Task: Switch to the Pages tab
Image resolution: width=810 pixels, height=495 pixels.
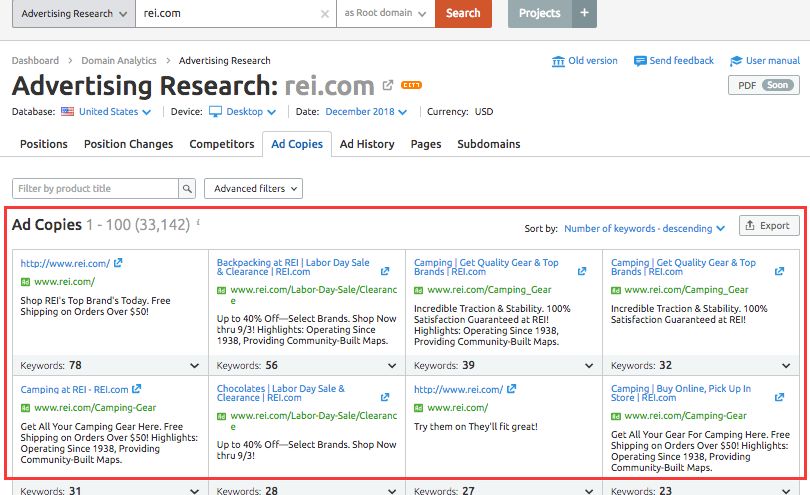Action: click(426, 144)
